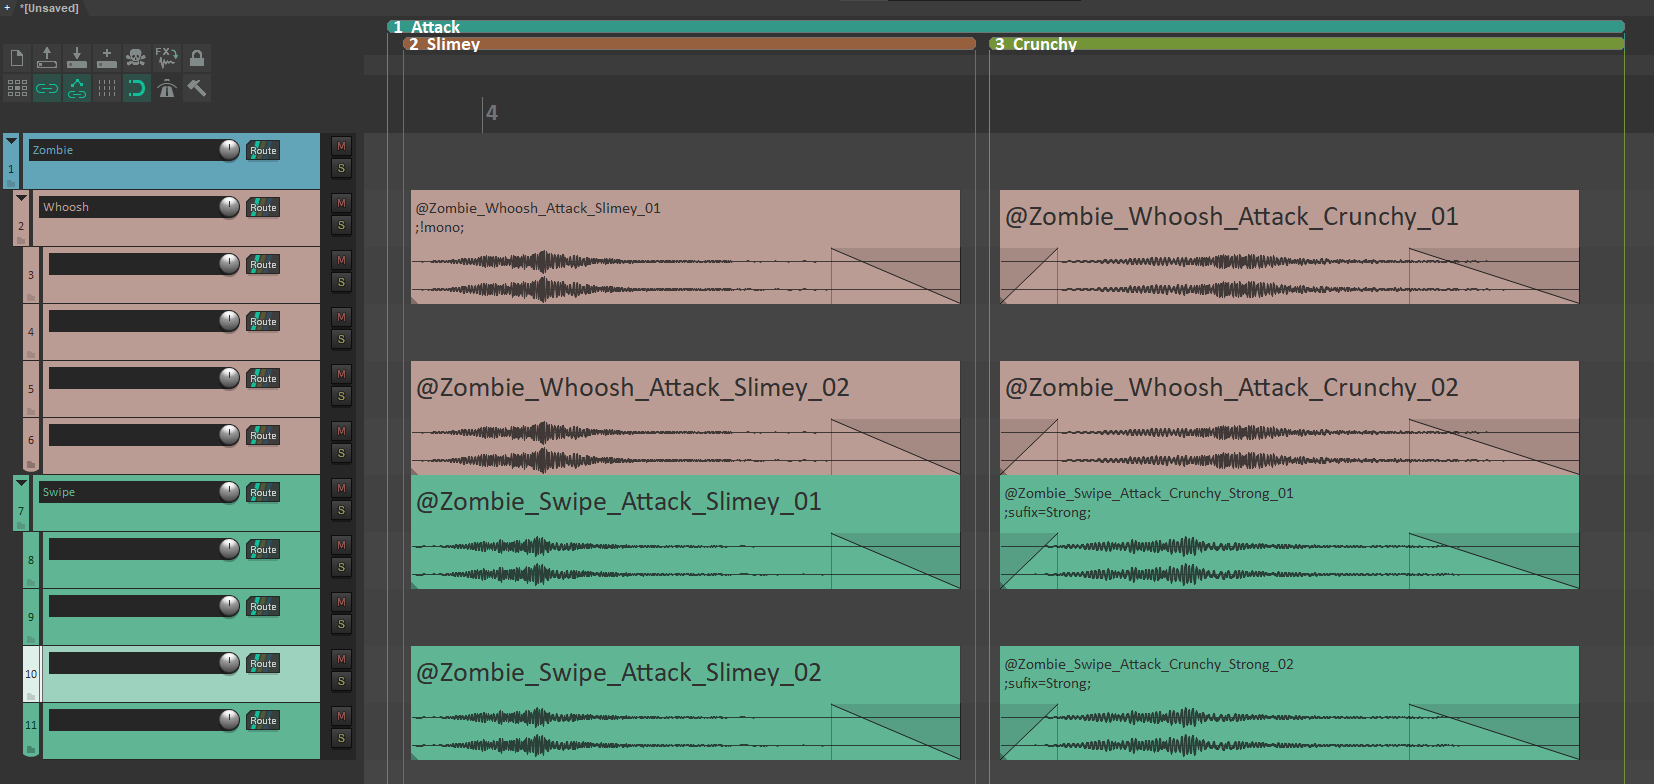Solo the Swipe folder track

click(x=341, y=510)
